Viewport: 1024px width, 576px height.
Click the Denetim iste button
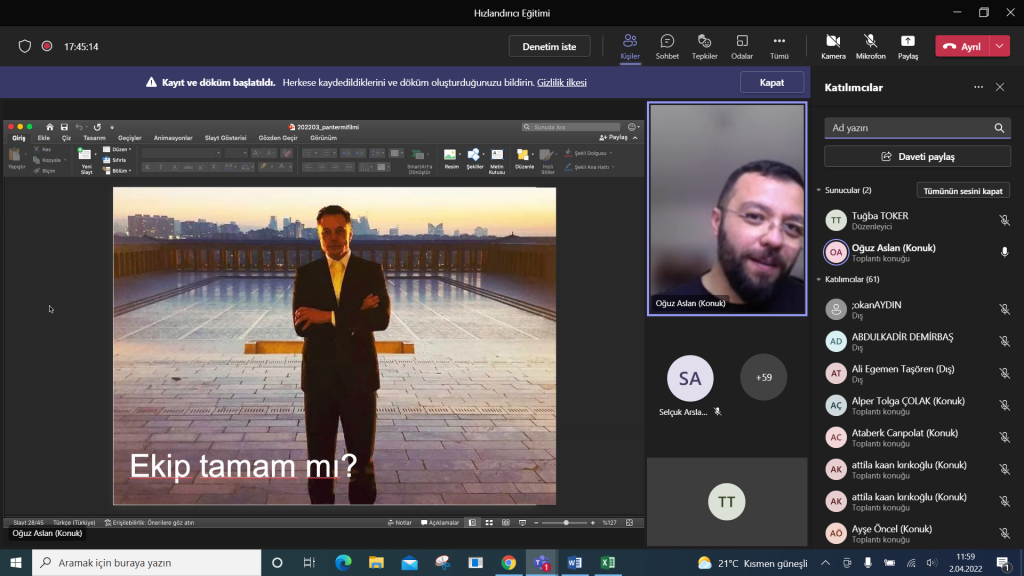coord(549,46)
